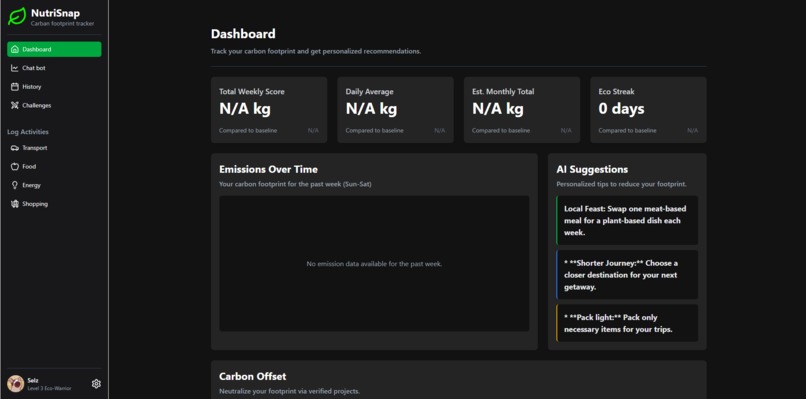Click the 'Carbon footprint tracker' tagline
806x399 pixels.
[x=62, y=24]
